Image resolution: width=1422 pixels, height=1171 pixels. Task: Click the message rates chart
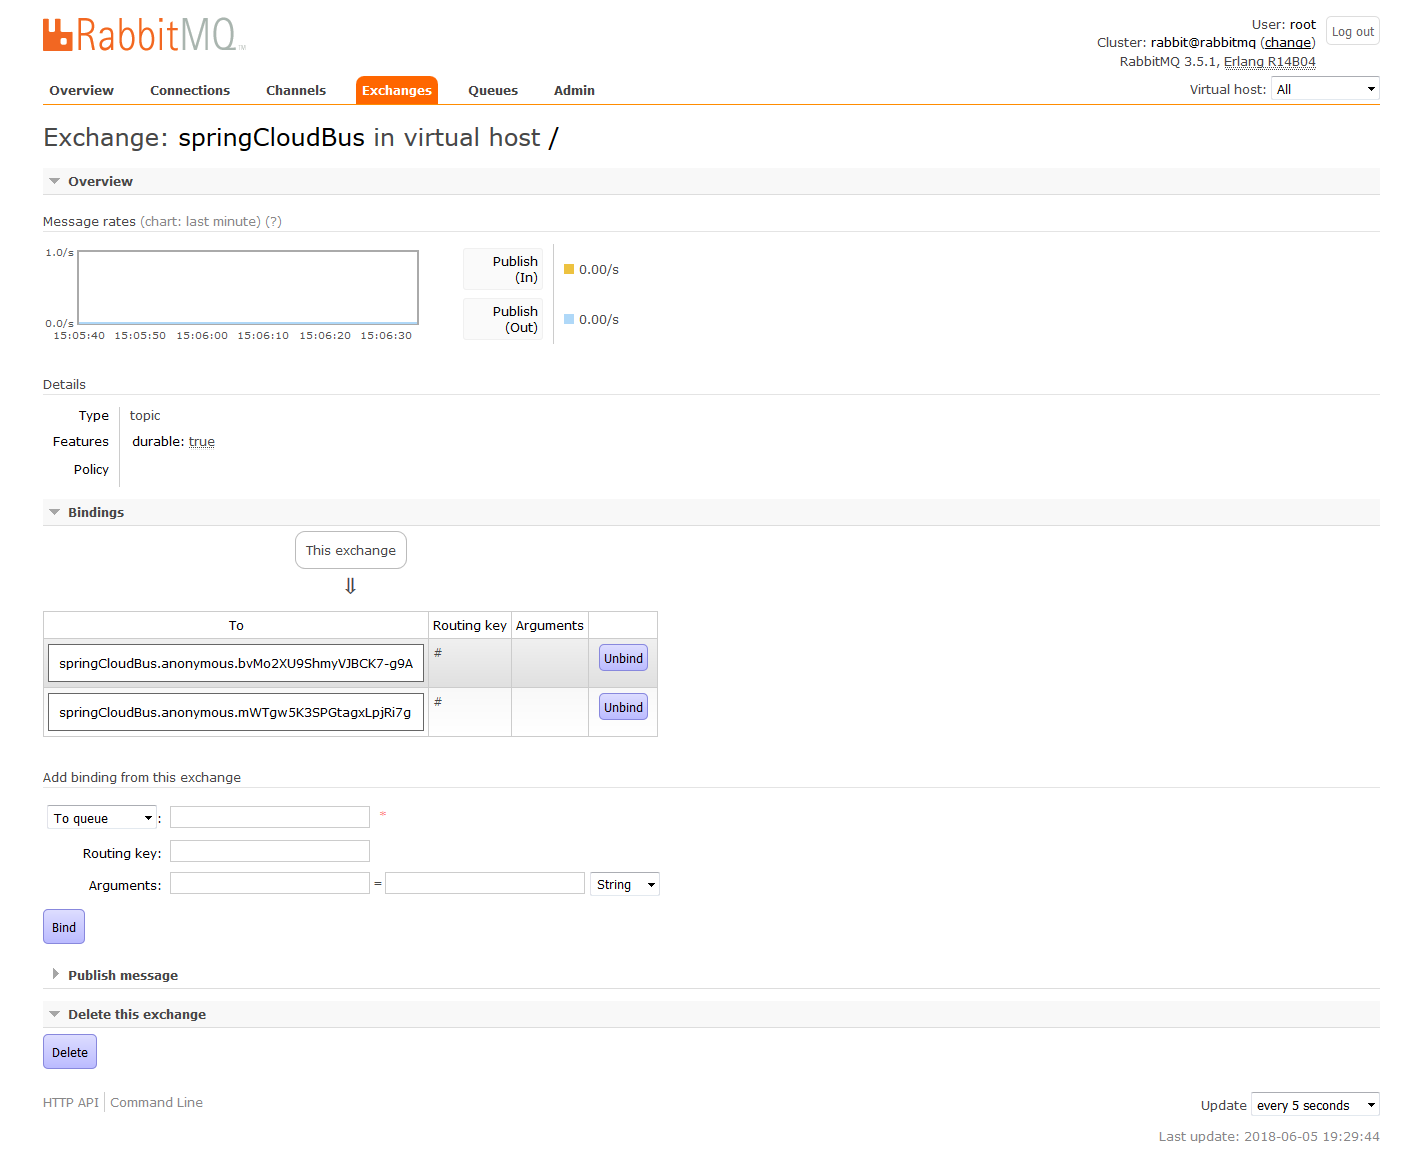(x=248, y=287)
